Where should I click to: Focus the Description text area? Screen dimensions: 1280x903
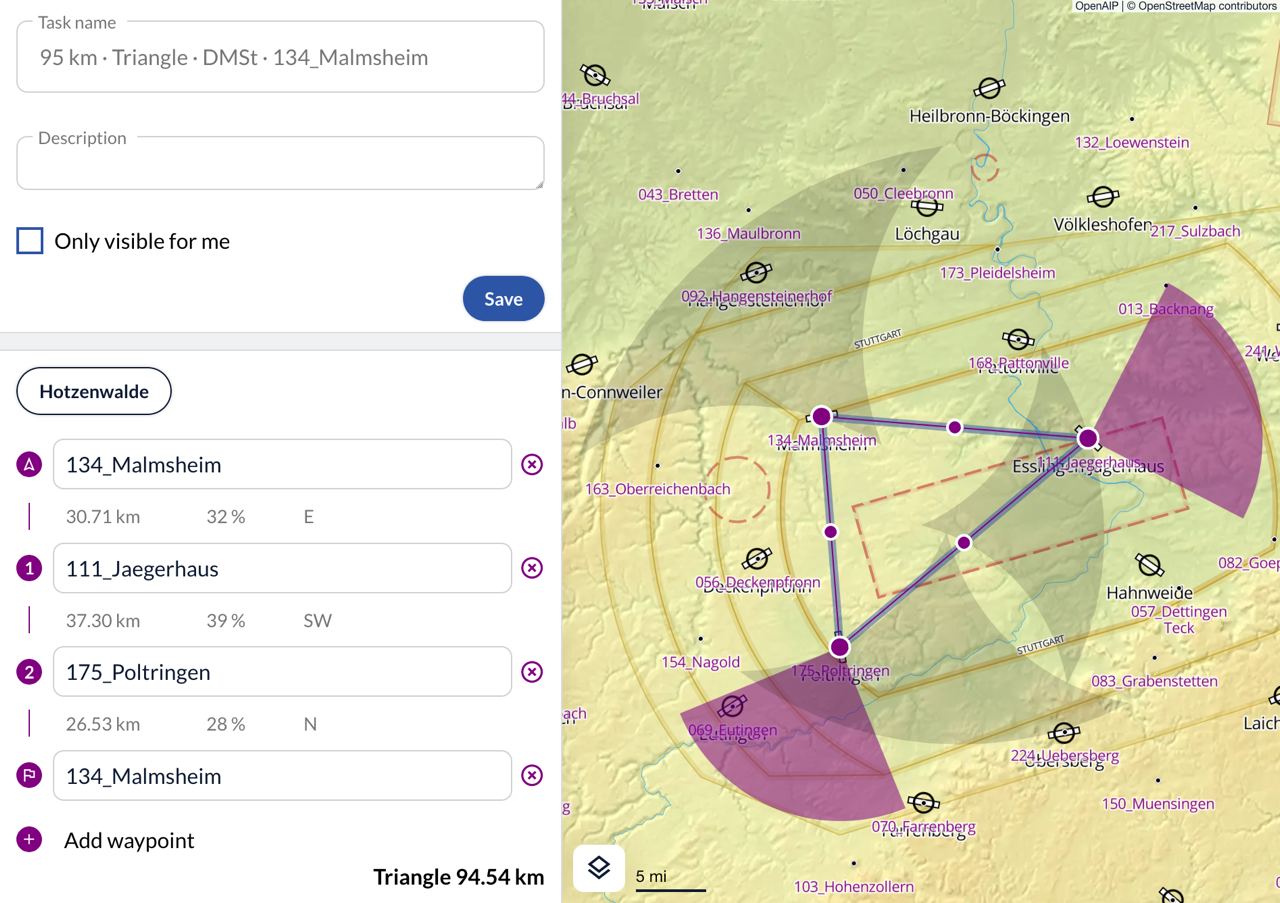(x=280, y=163)
